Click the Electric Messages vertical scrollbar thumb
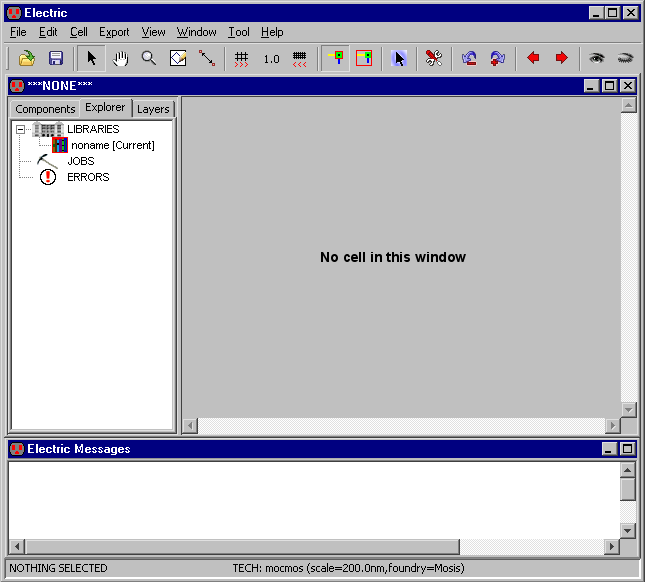The width and height of the screenshot is (645, 582). point(627,489)
